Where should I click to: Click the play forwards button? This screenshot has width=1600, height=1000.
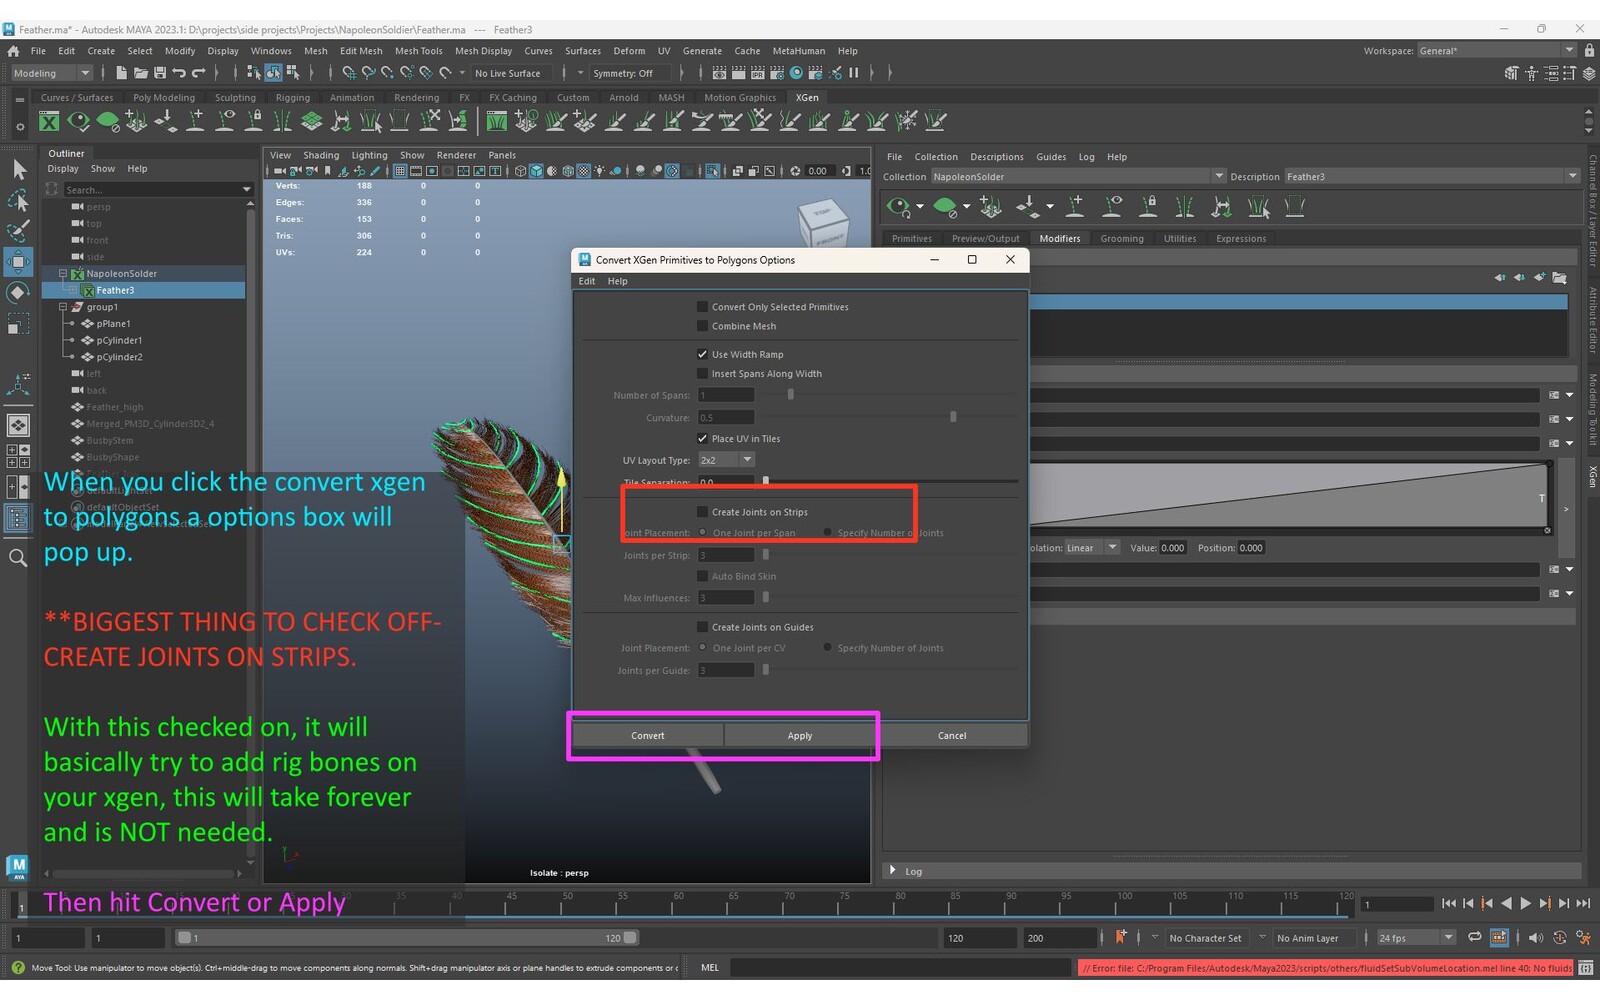coord(1526,904)
